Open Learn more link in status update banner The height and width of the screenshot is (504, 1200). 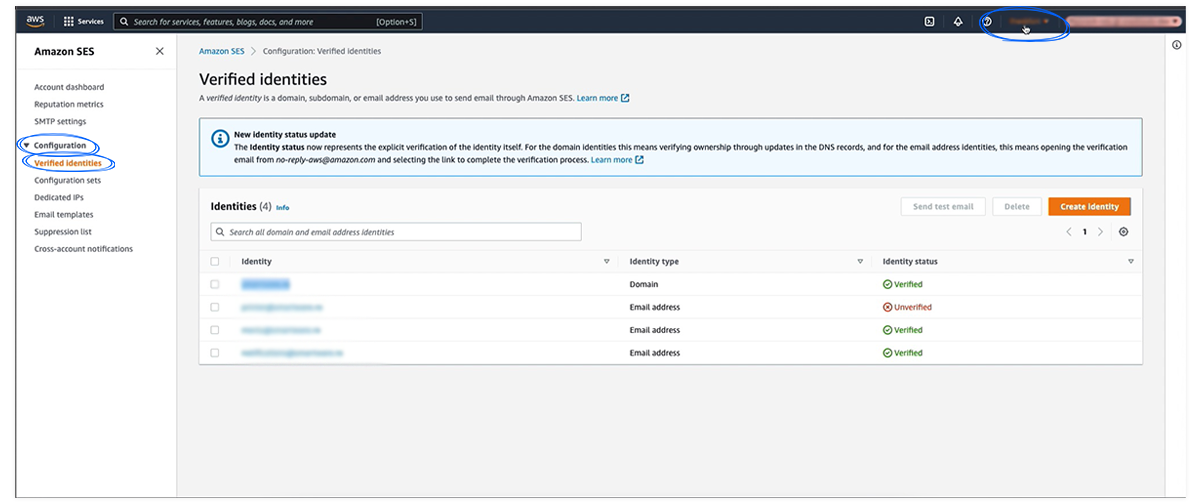[617, 160]
